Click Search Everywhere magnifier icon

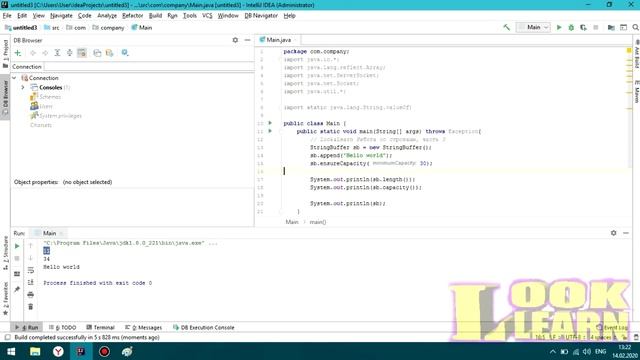click(636, 27)
